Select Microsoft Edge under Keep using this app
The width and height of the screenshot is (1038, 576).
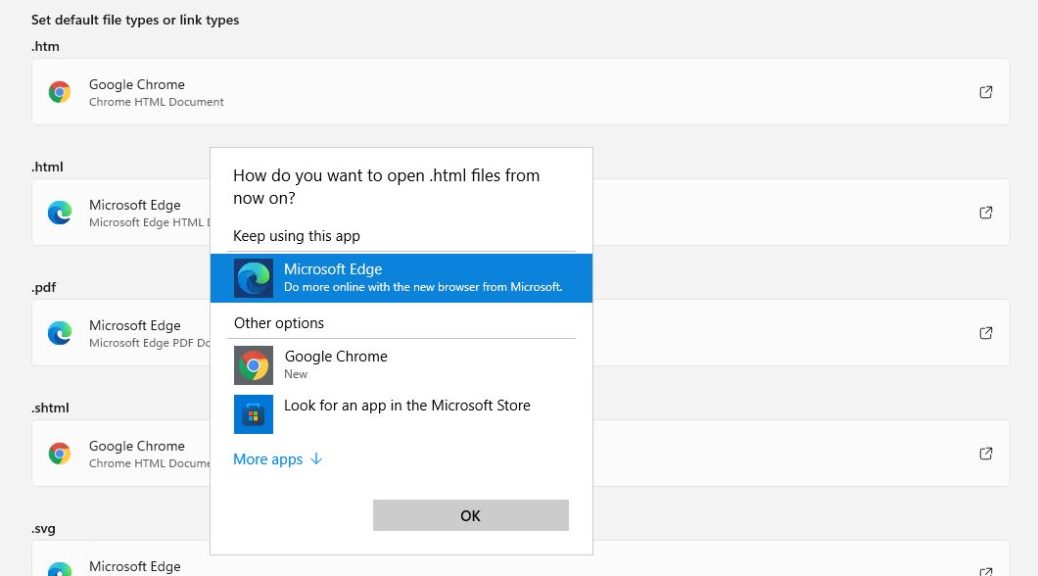click(401, 278)
